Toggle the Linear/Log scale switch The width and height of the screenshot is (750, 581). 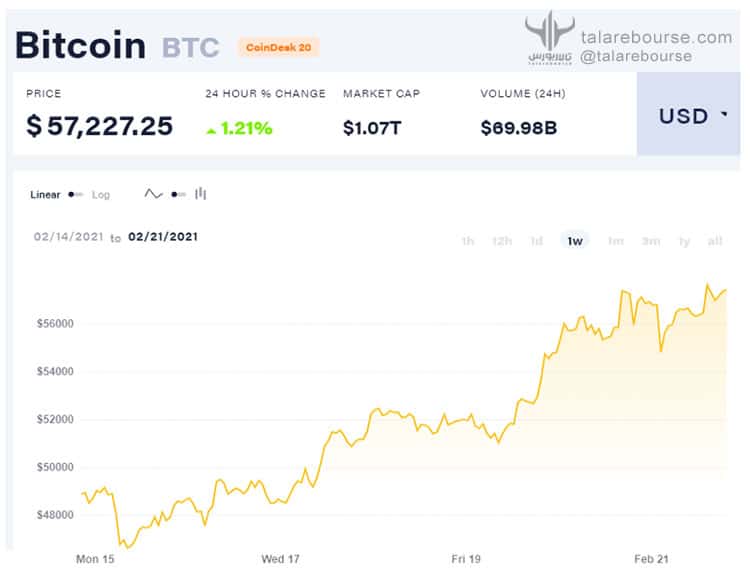76,194
